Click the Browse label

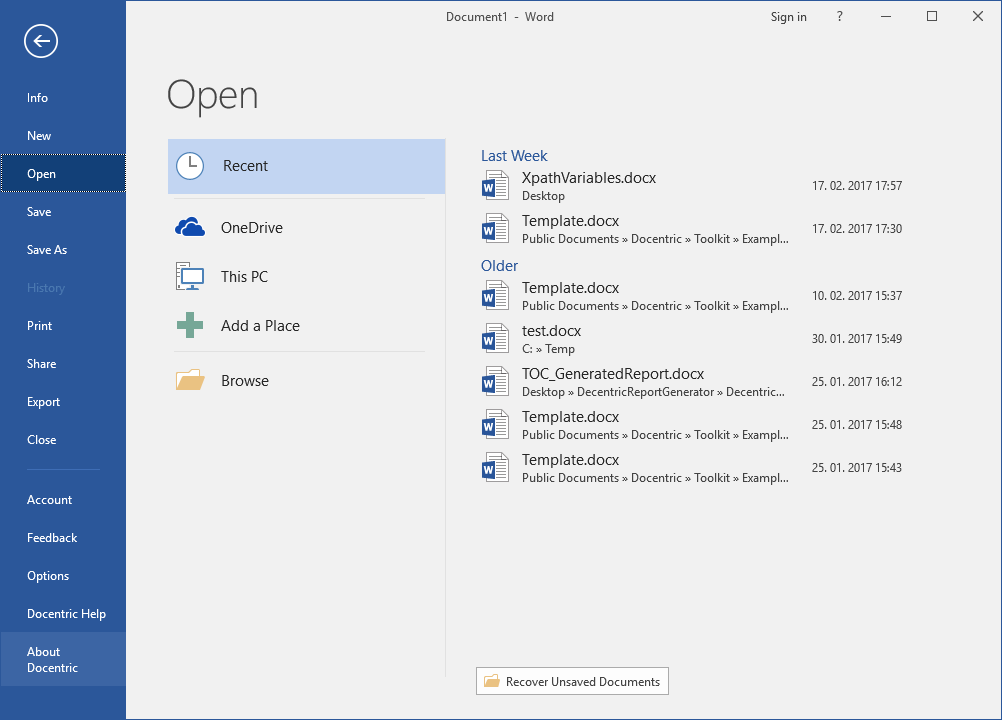[245, 381]
